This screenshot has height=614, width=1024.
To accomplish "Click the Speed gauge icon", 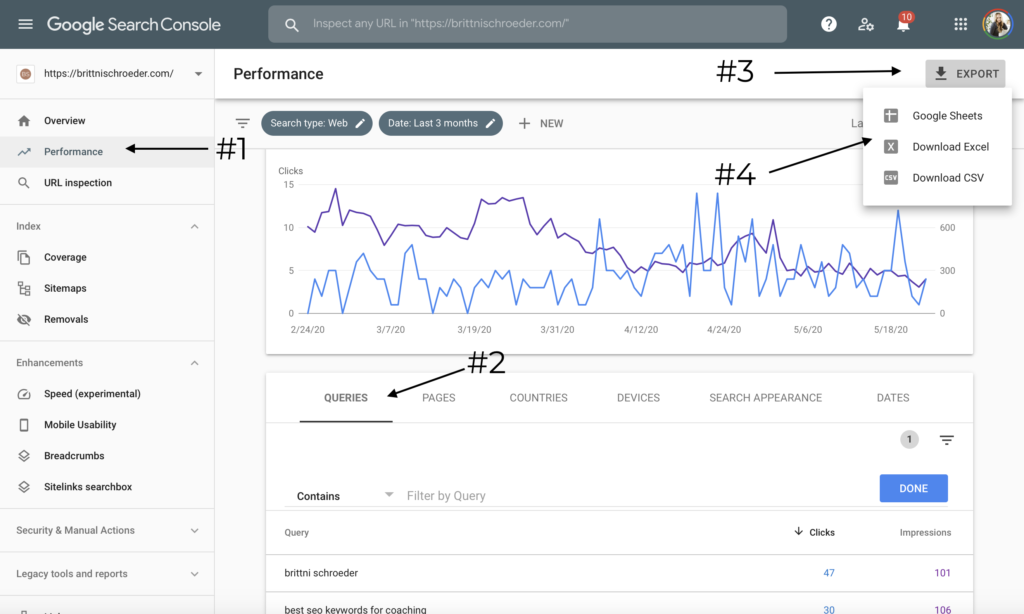I will (x=24, y=394).
